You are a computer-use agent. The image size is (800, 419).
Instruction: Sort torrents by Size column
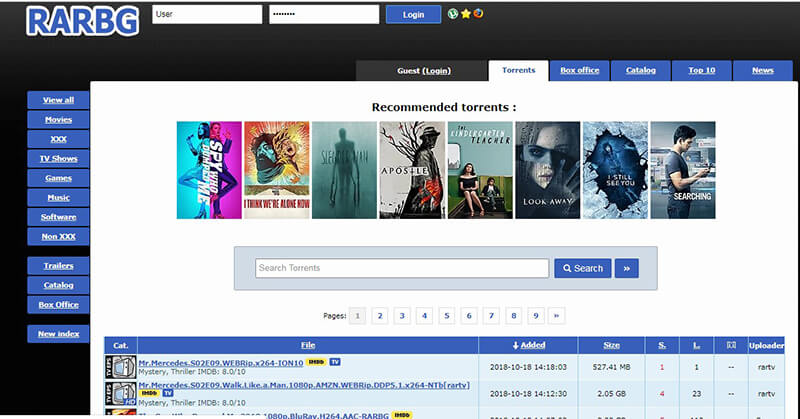[611, 346]
